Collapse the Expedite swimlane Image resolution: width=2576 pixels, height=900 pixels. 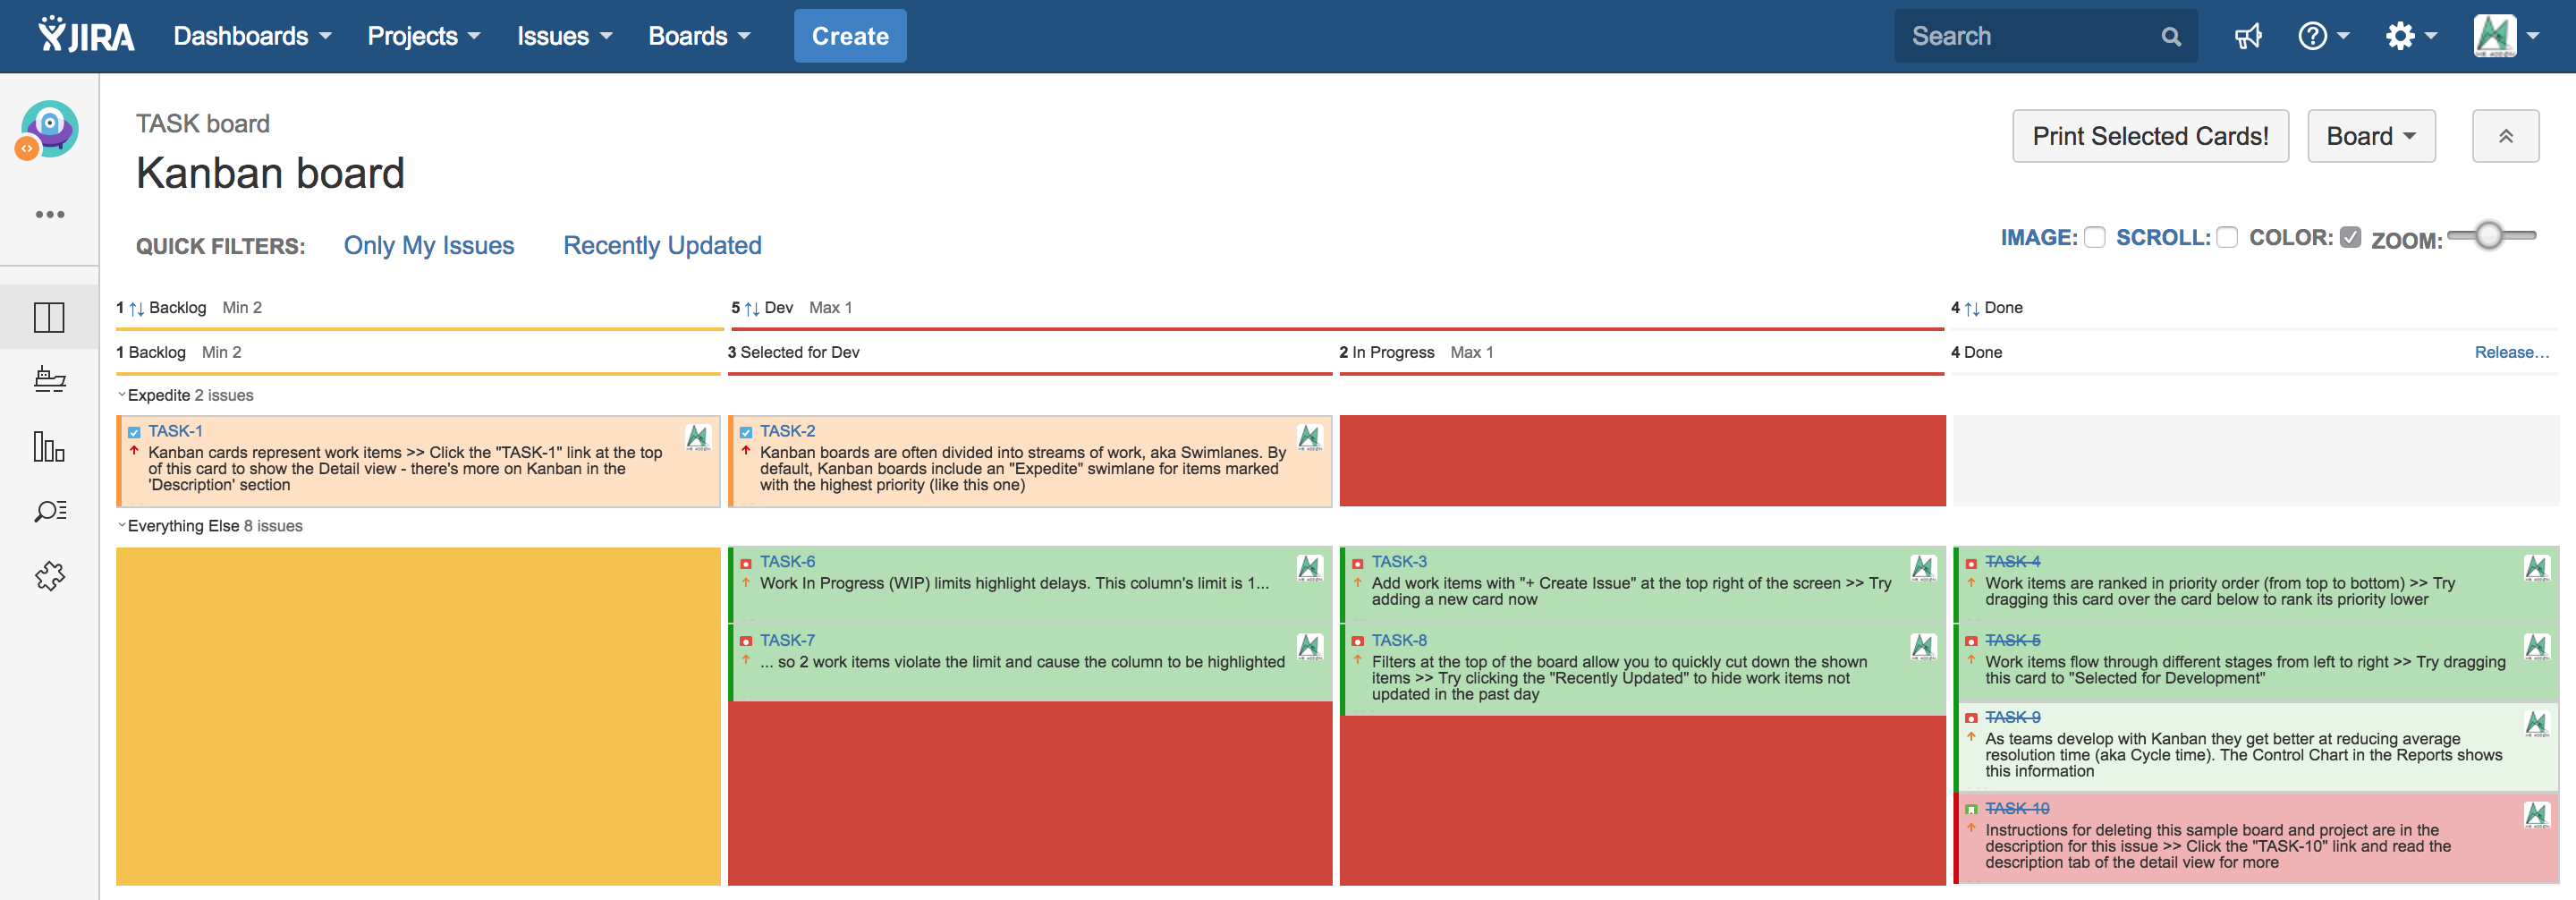tap(122, 395)
